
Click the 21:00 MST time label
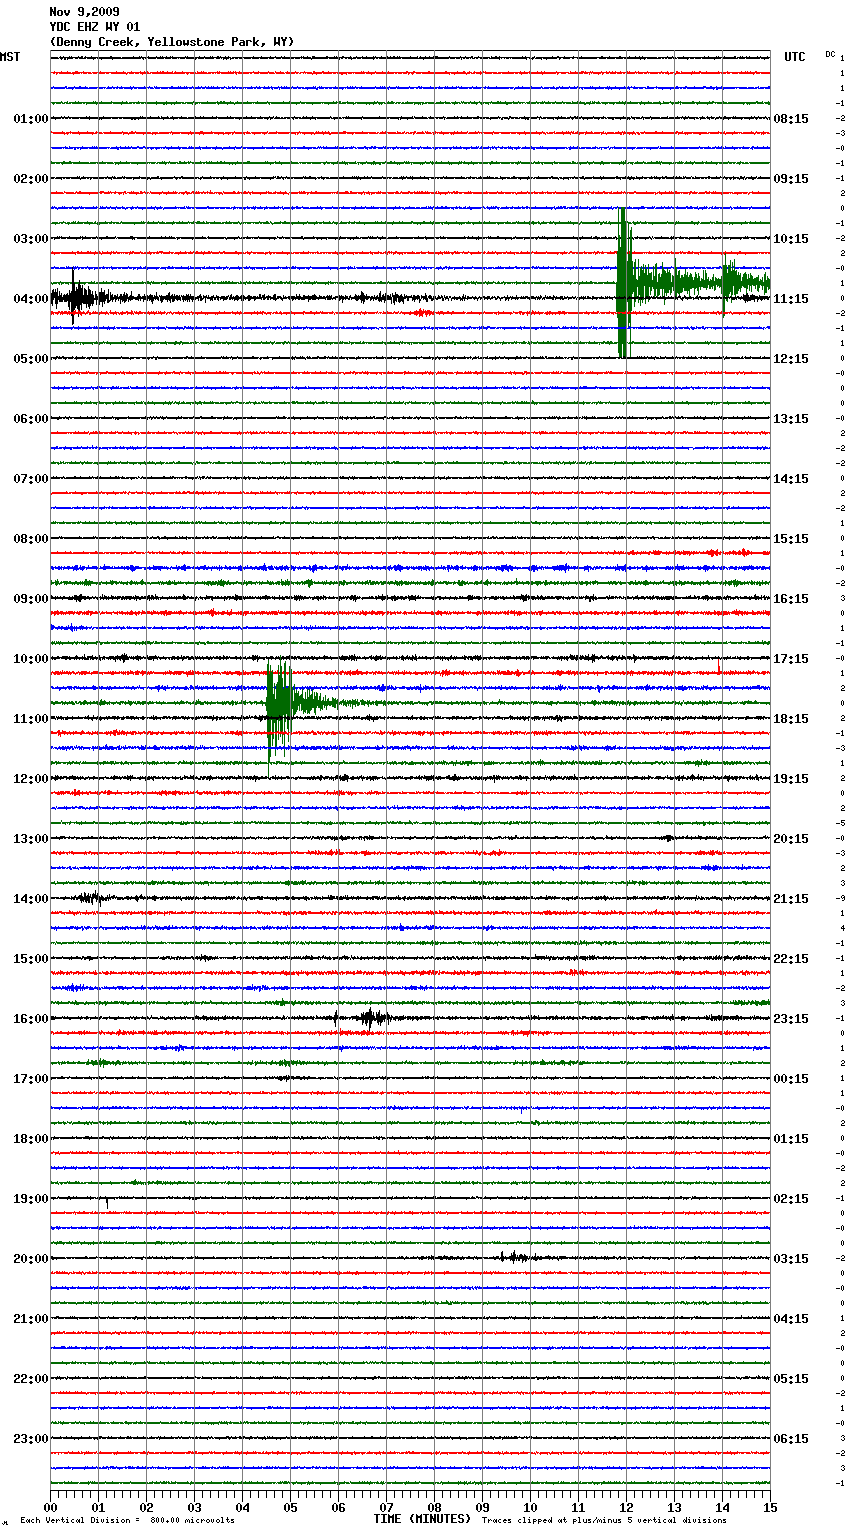31,1319
